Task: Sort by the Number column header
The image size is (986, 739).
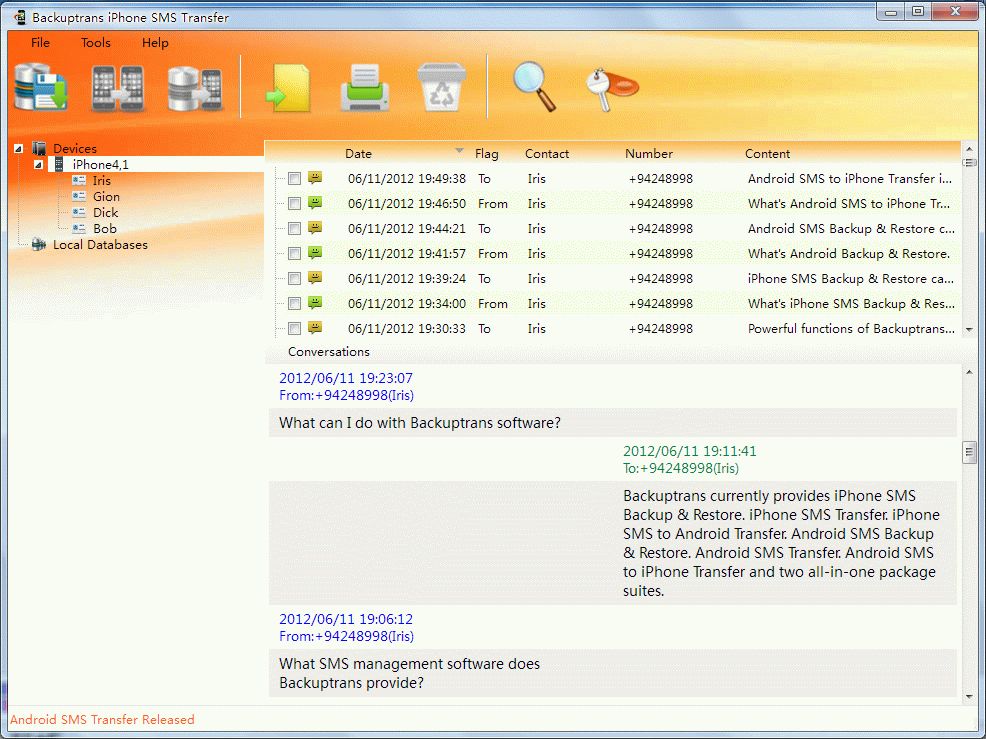Action: click(x=649, y=153)
